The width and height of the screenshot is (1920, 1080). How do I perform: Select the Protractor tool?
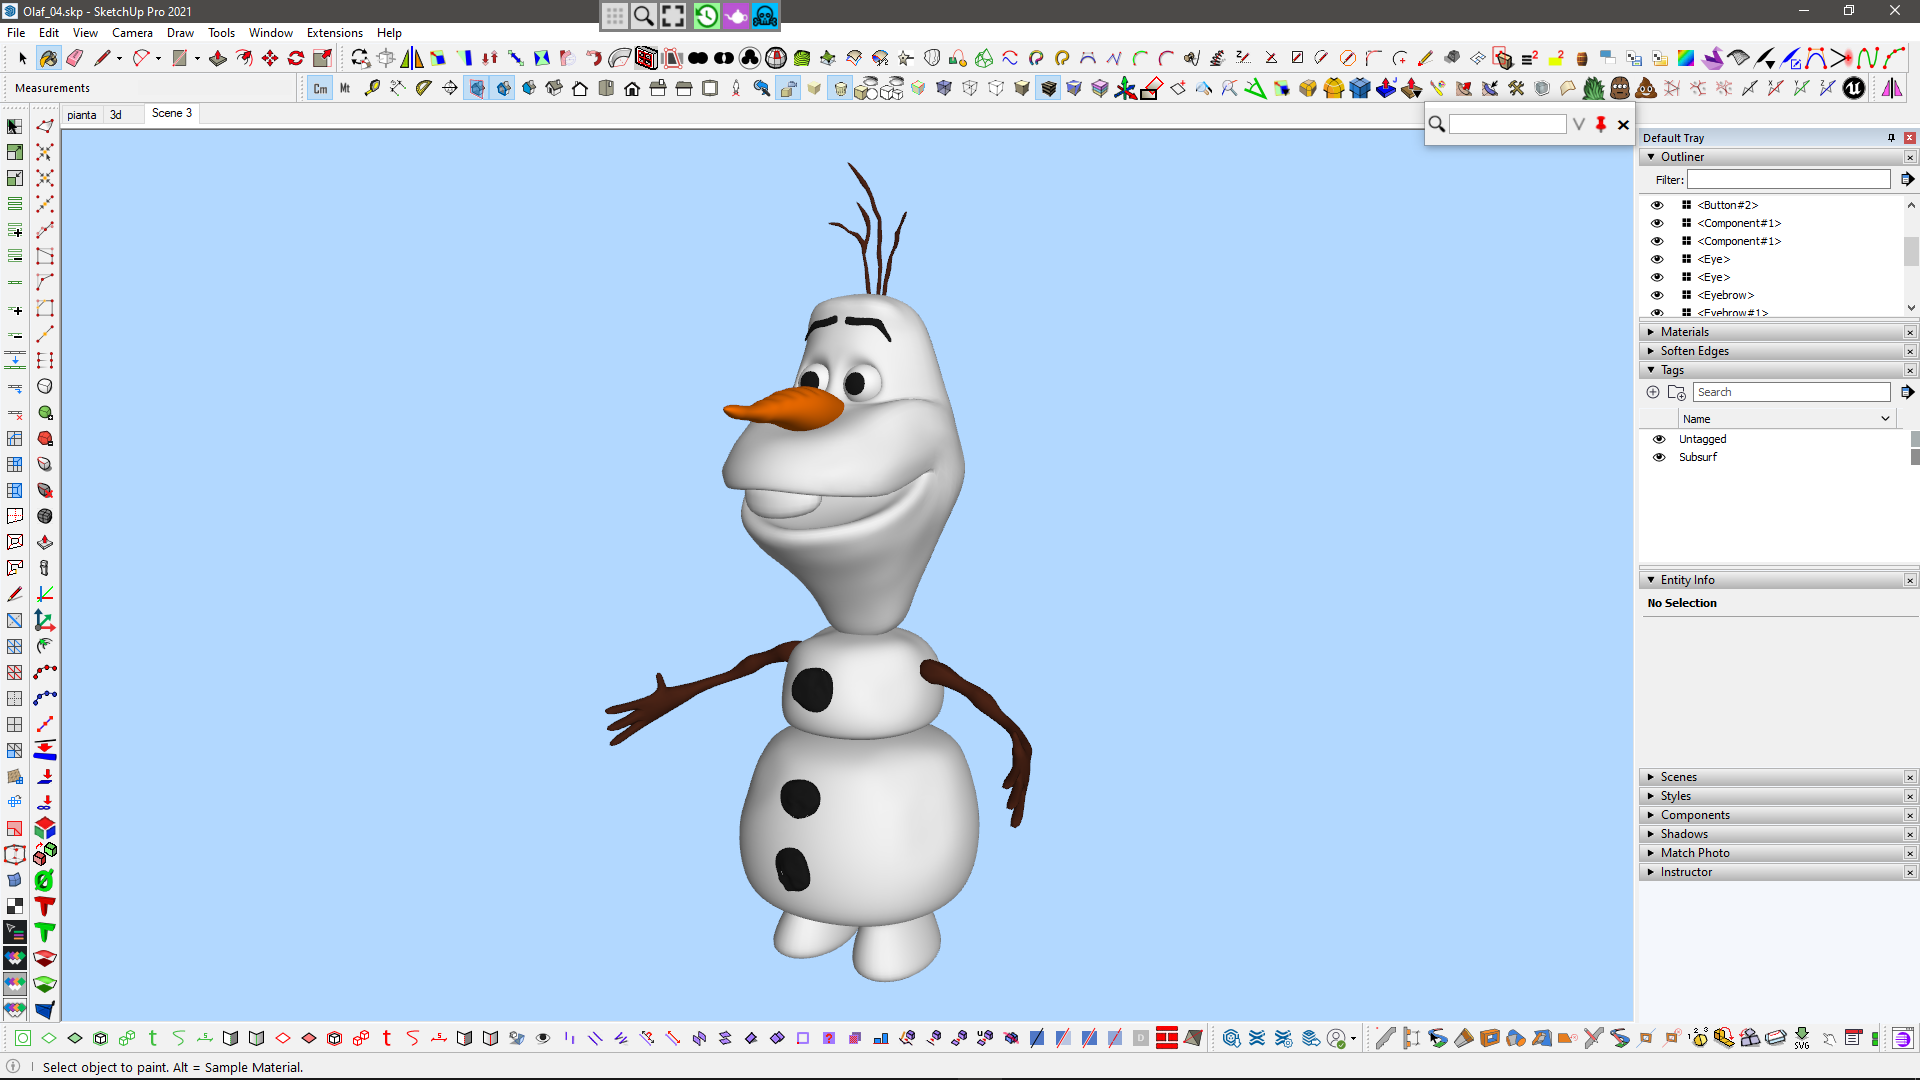pos(424,88)
